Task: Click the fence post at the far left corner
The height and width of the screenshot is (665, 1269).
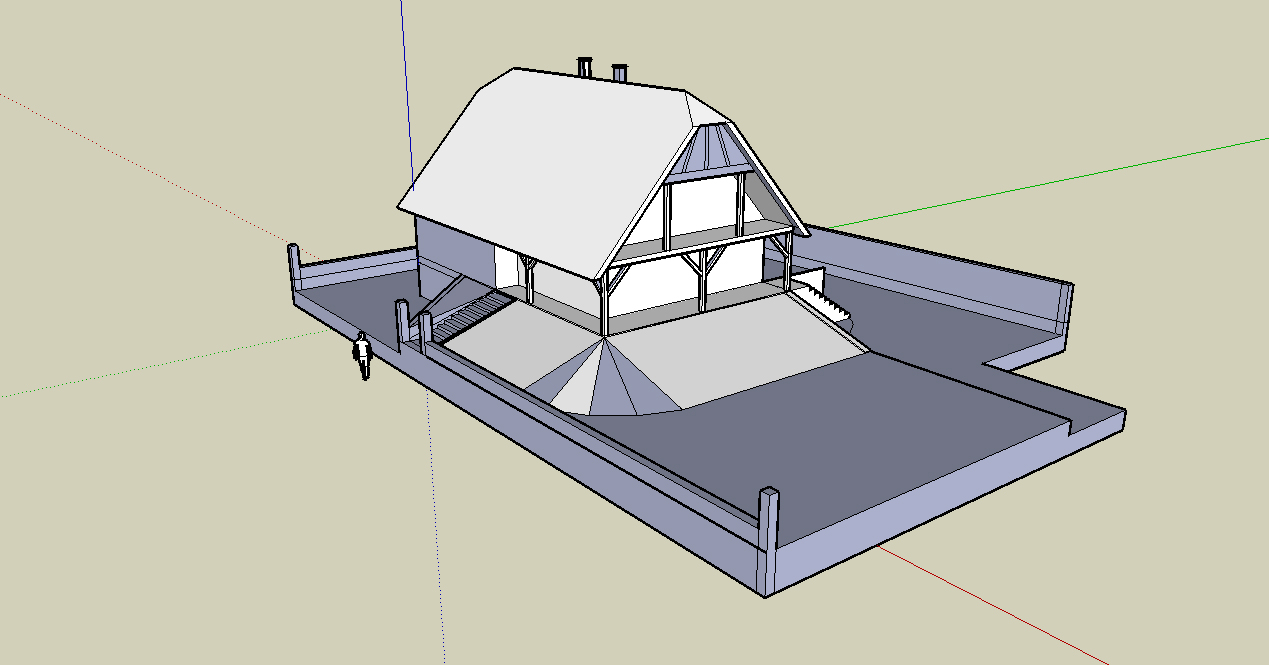Action: (295, 268)
